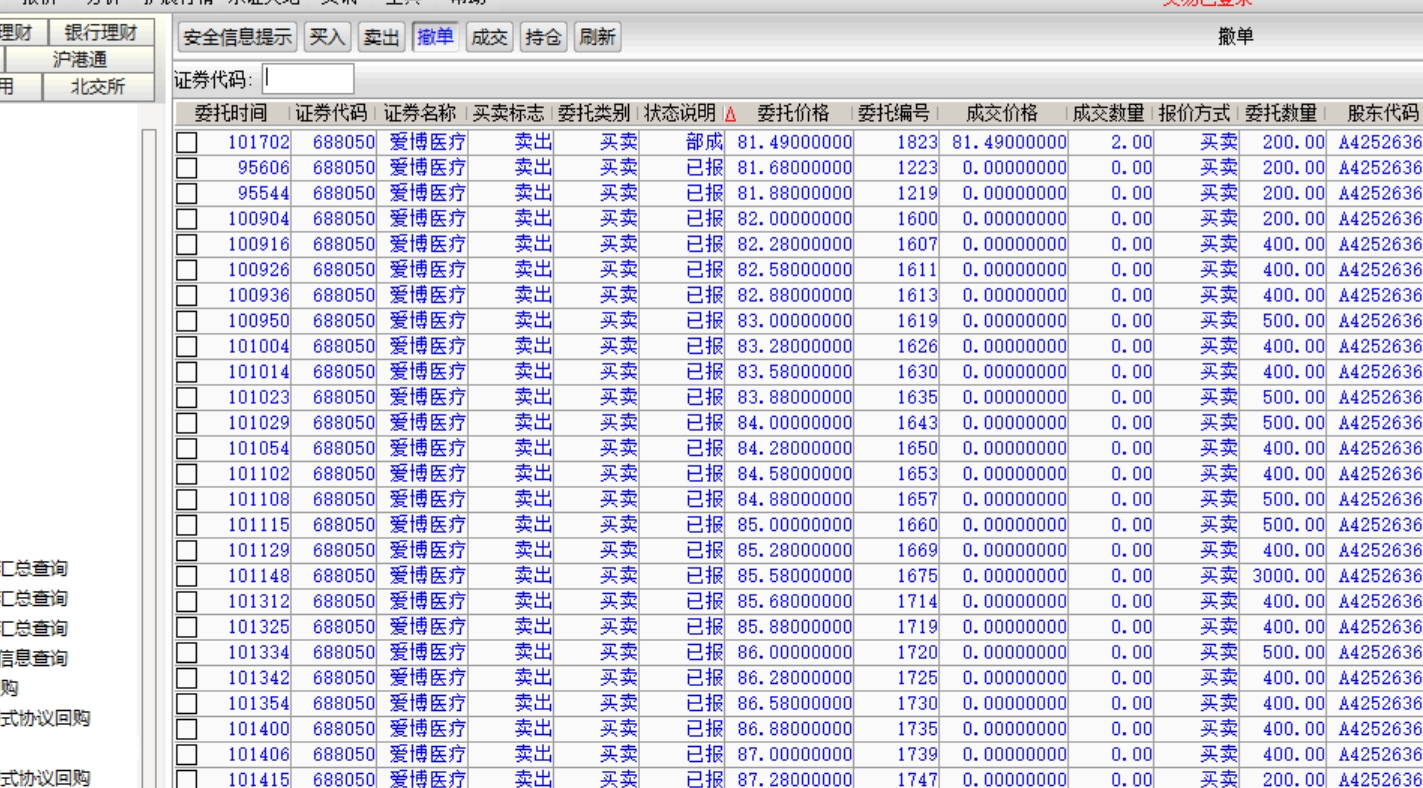Screen dimensions: 1423x788
Task: Click 成交数量 value 2.00
Action: 1131,142
